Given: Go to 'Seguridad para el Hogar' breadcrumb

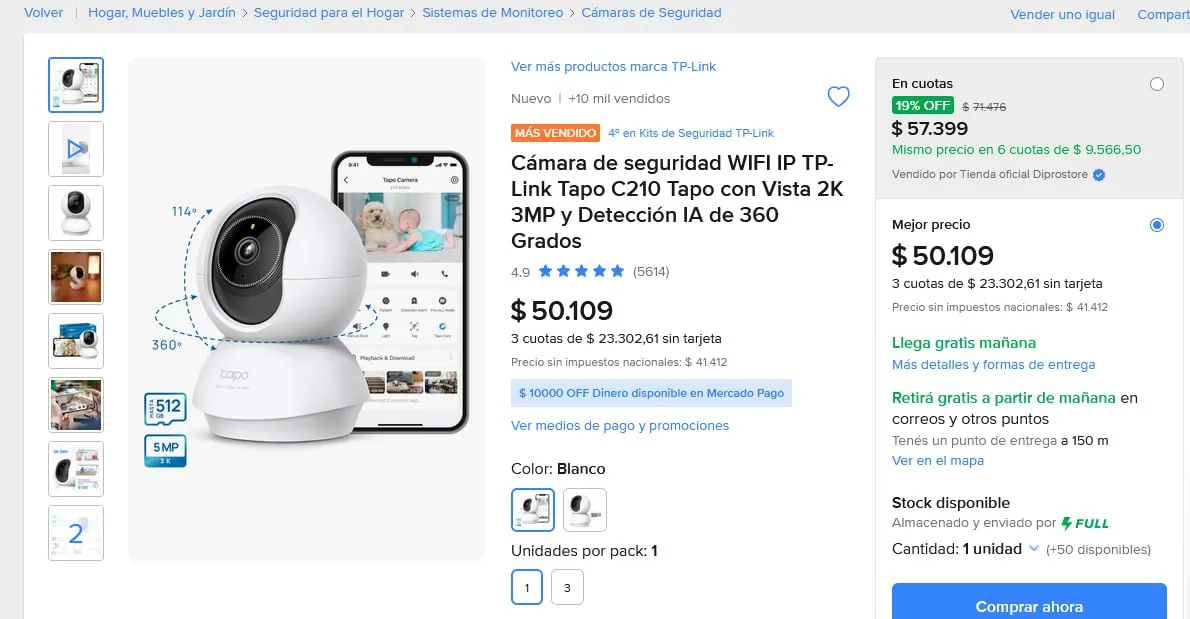Looking at the screenshot, I should click(329, 13).
